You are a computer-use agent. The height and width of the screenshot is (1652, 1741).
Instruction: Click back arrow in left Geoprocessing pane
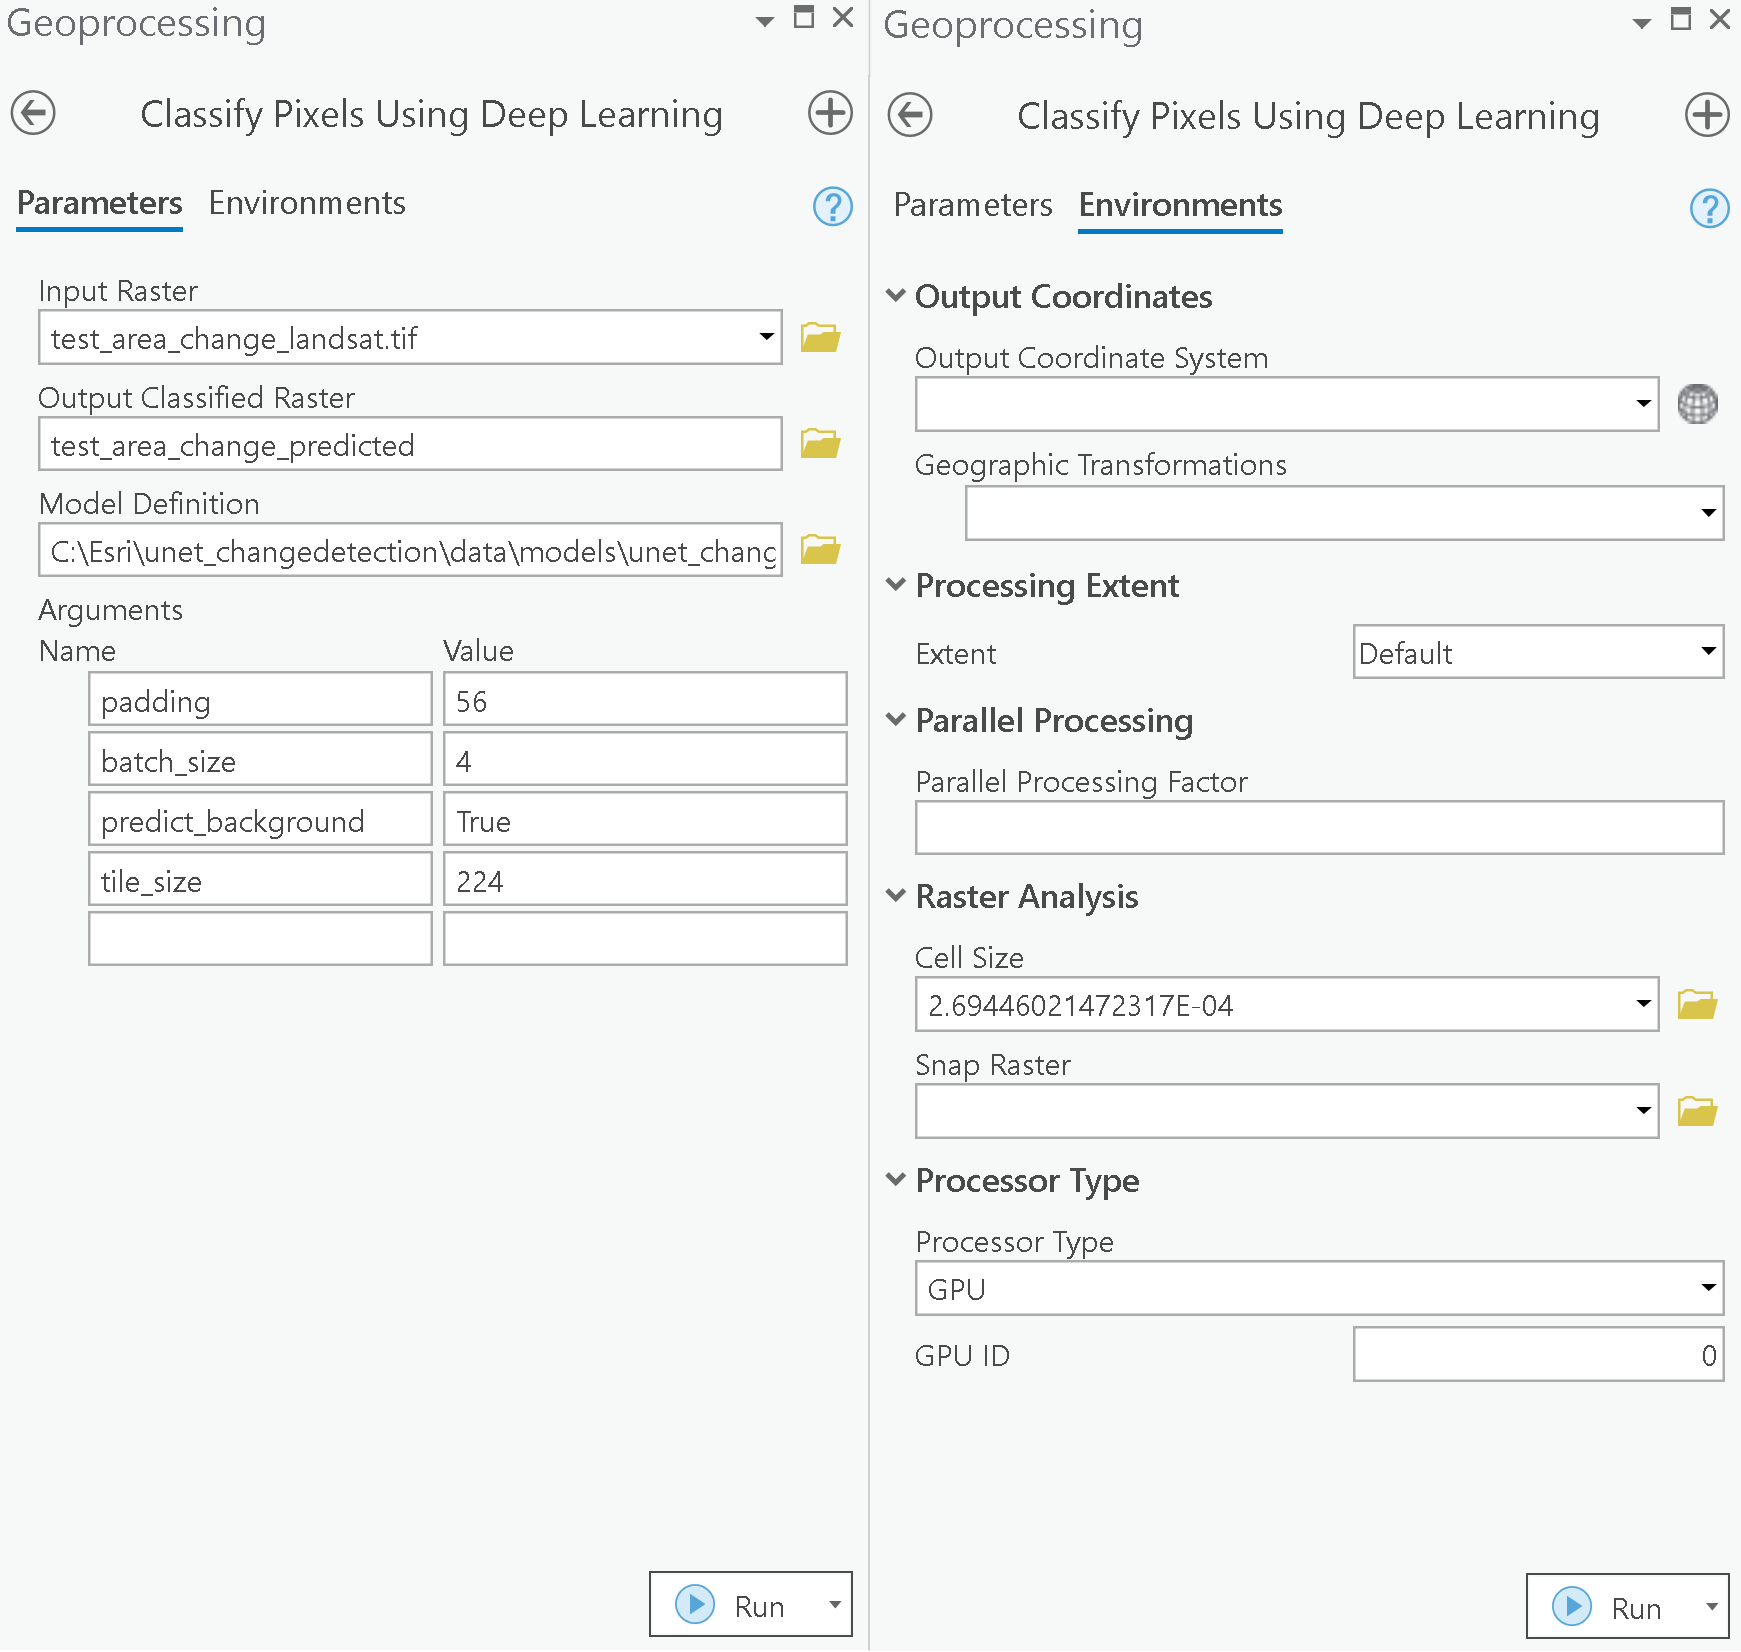point(33,113)
